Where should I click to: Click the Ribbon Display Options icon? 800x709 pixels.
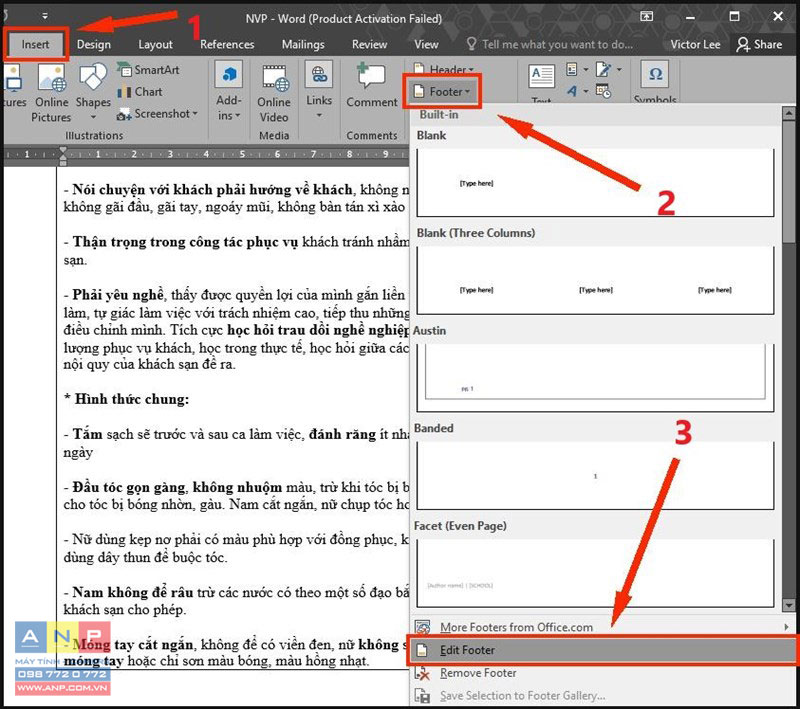[646, 16]
